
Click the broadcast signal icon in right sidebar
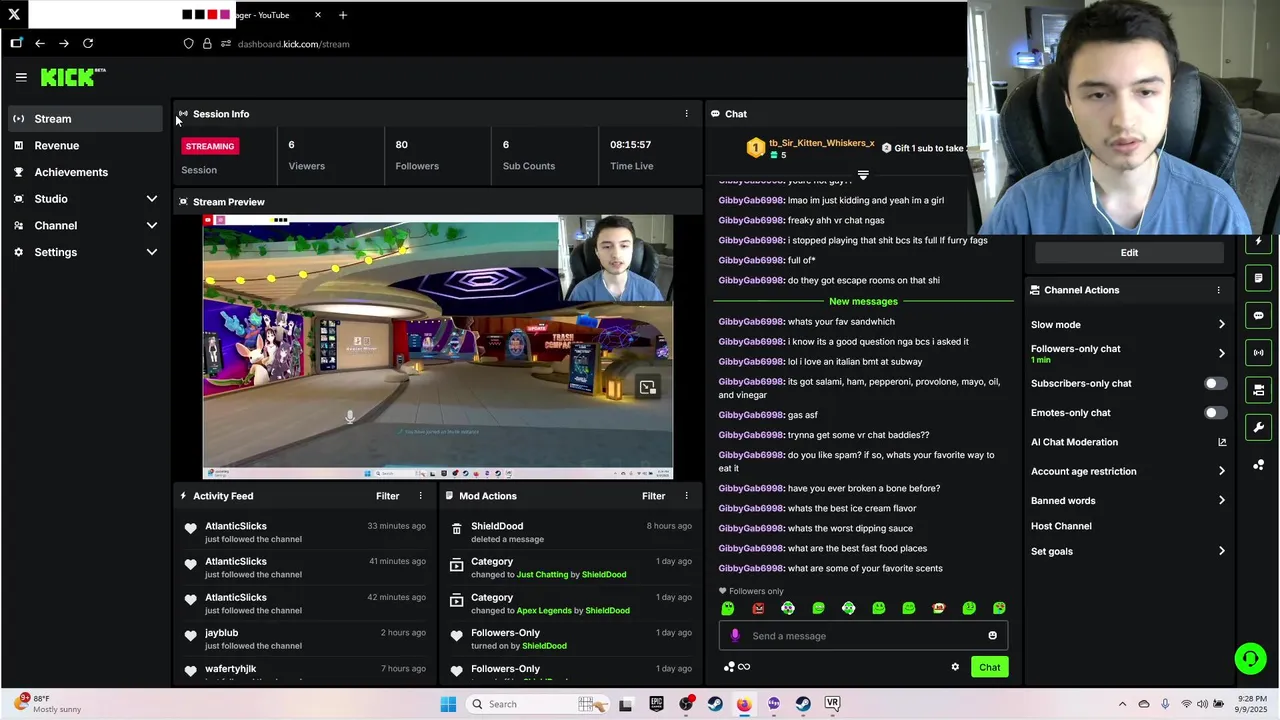tap(1258, 352)
